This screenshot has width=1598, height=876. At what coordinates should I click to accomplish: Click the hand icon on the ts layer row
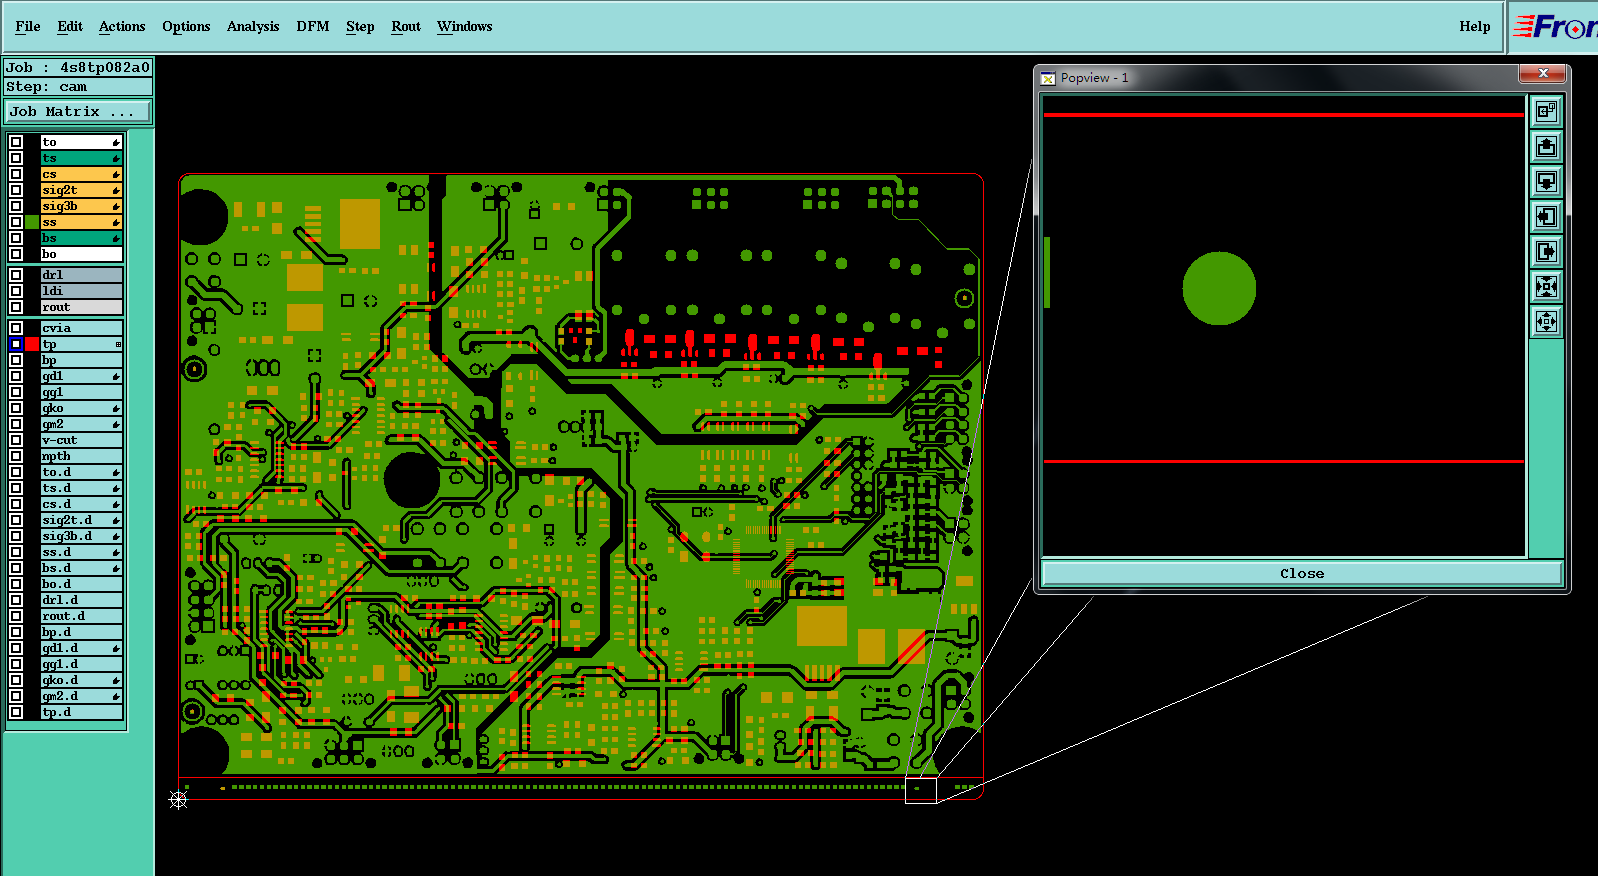pos(116,158)
